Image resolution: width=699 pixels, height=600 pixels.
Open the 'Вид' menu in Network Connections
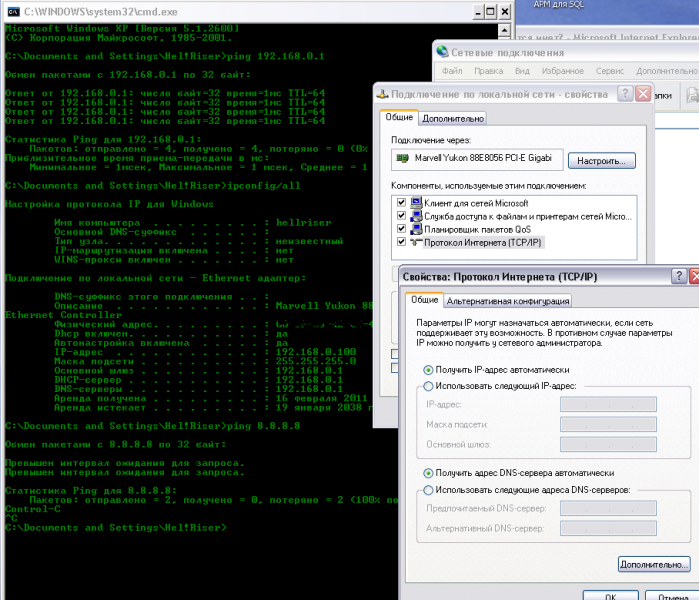click(522, 71)
